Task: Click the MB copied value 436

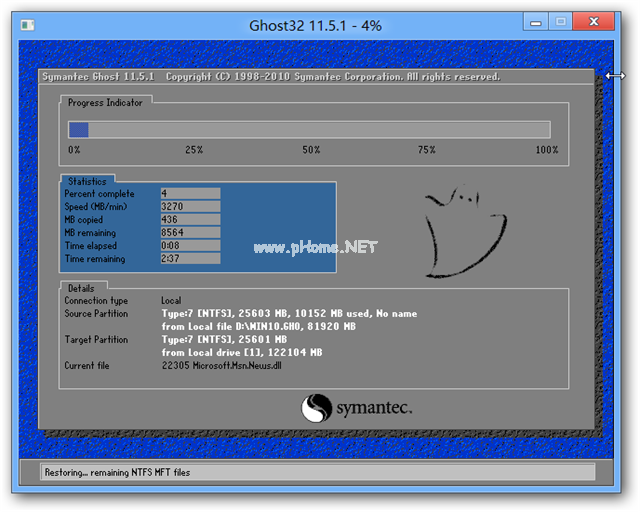Action: point(190,219)
